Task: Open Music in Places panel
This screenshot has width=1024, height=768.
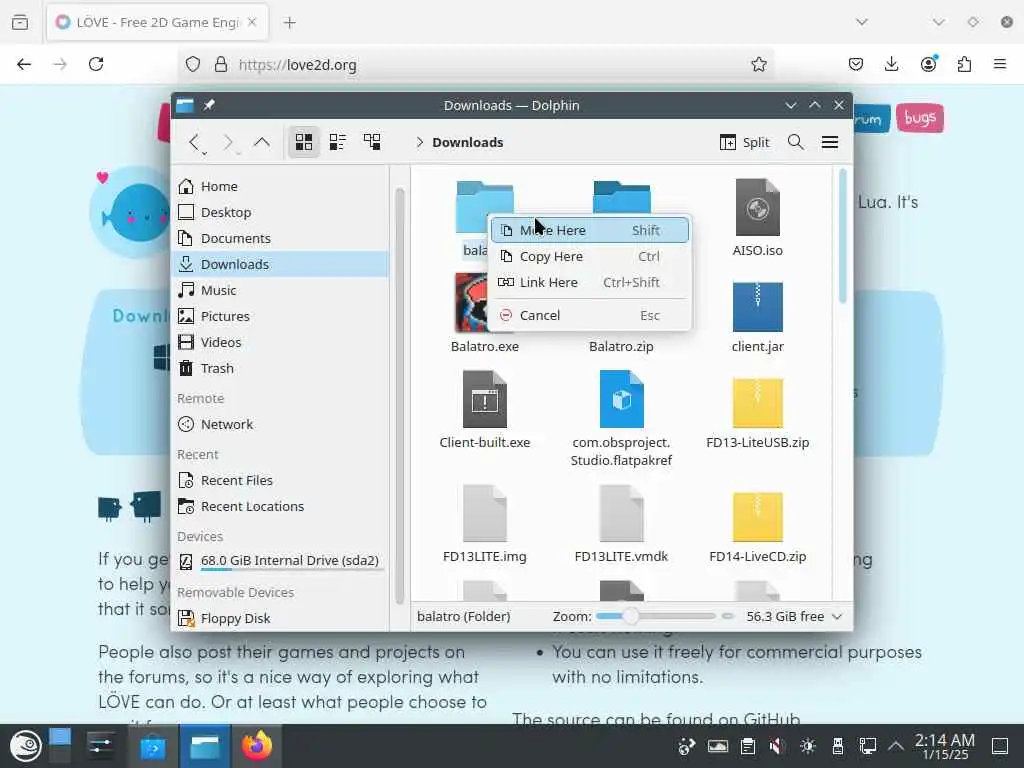Action: click(281, 290)
